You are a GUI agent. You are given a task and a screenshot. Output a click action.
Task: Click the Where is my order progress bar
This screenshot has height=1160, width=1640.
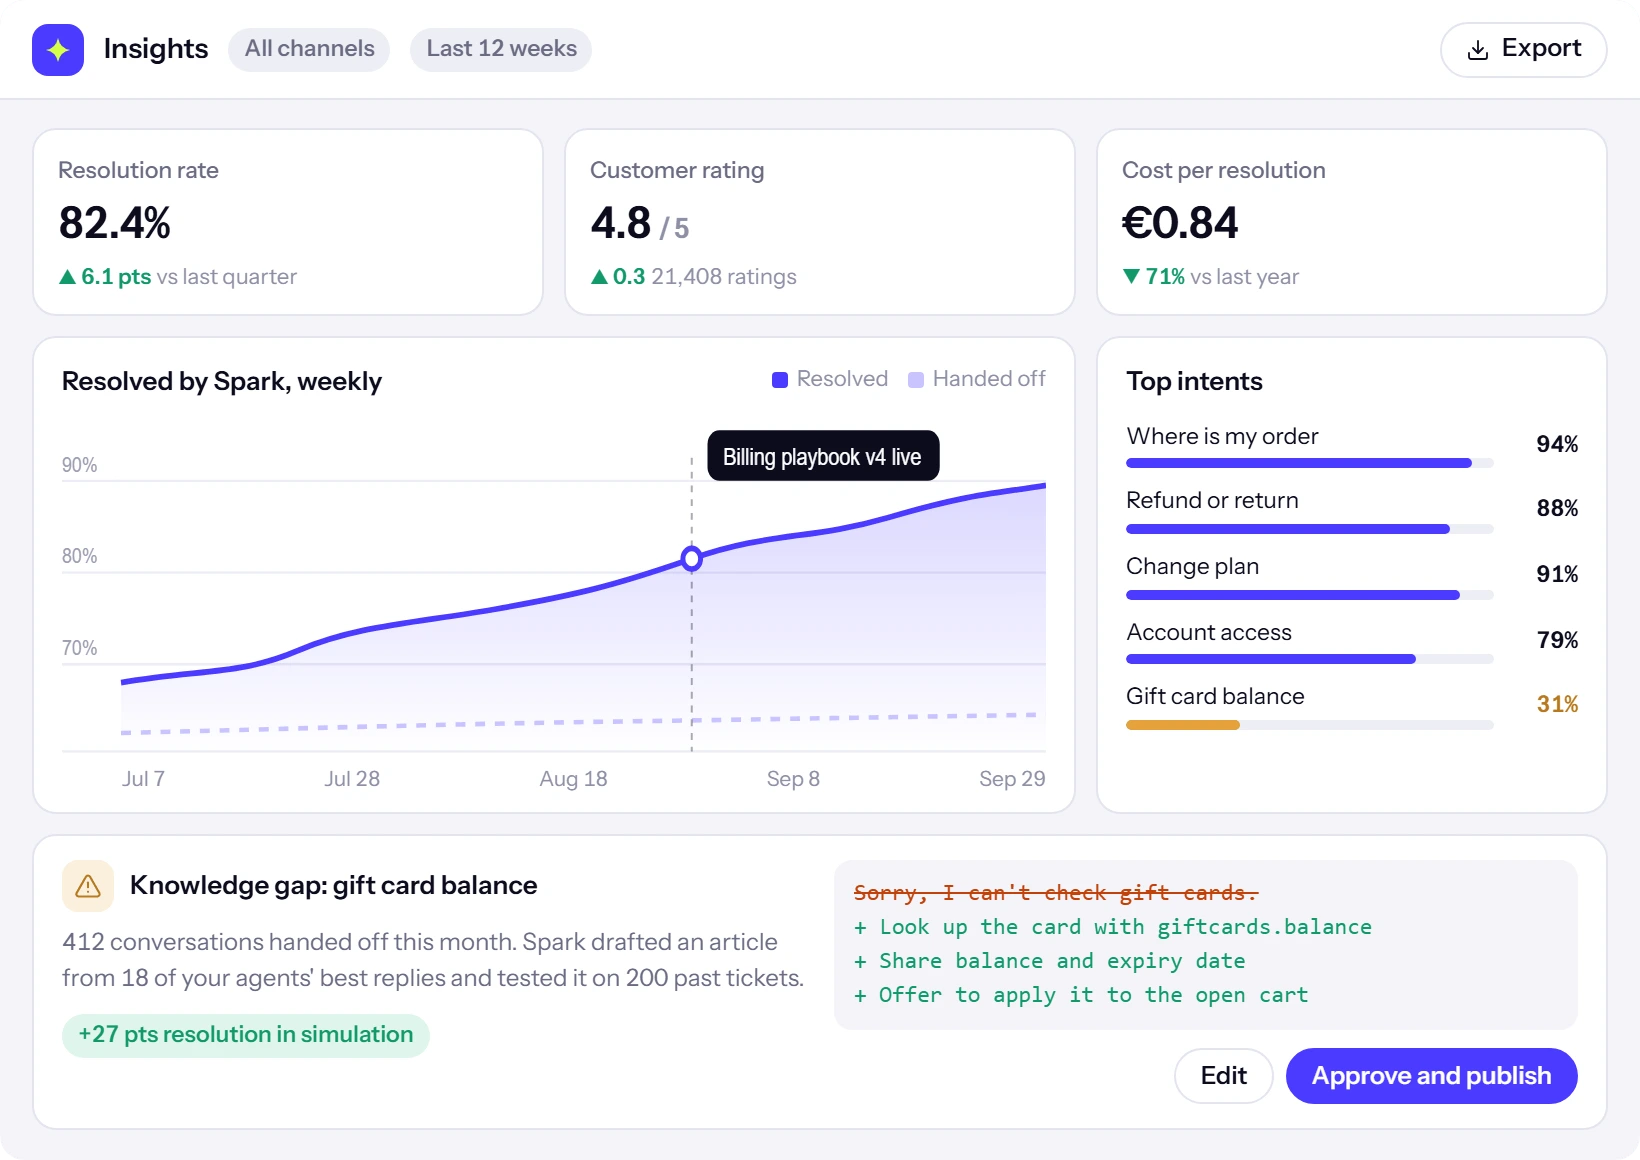1309,463
